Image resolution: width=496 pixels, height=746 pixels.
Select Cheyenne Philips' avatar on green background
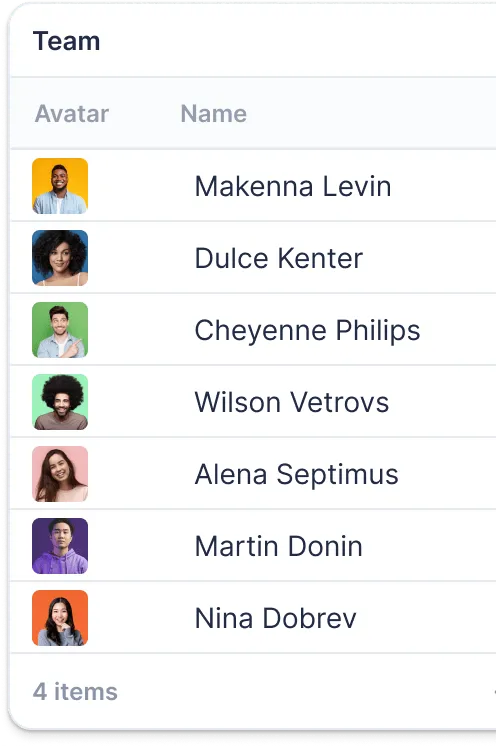point(60,330)
